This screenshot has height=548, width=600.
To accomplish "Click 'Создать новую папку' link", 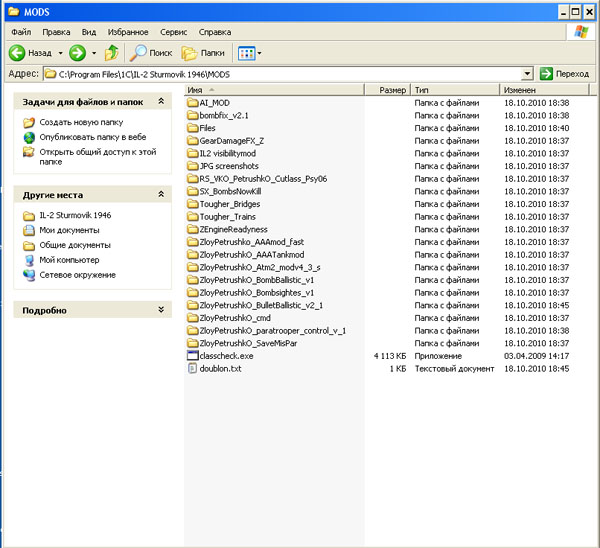I will [x=80, y=122].
